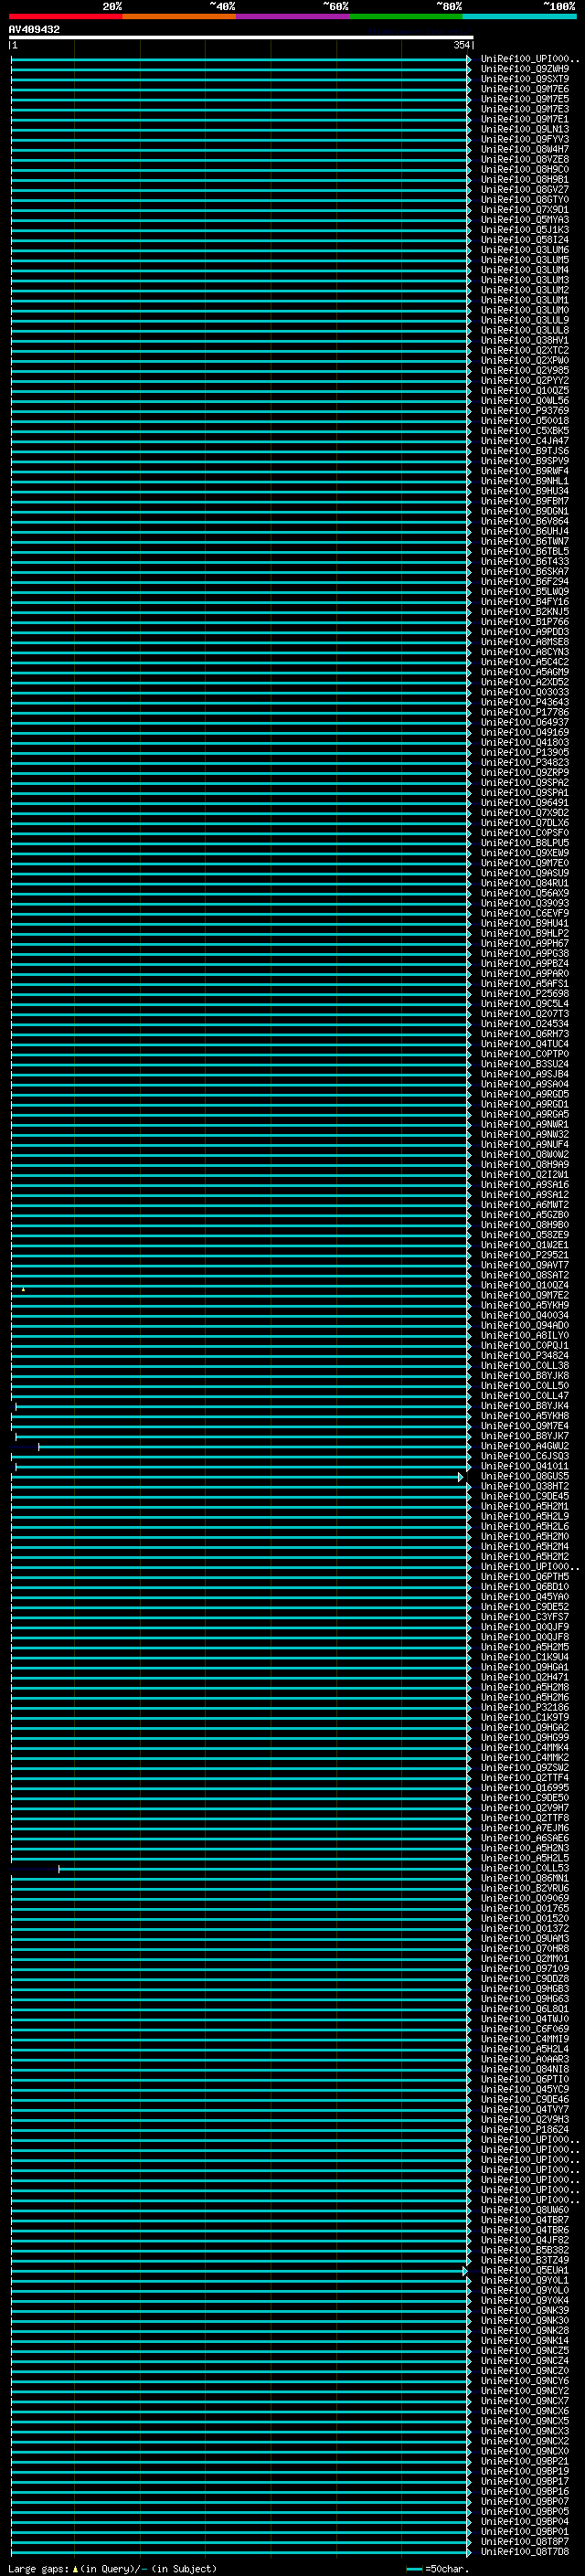The image size is (585, 2576).
Task: Click the UniRef100_Q3LUM6 label
Action: (x=524, y=250)
